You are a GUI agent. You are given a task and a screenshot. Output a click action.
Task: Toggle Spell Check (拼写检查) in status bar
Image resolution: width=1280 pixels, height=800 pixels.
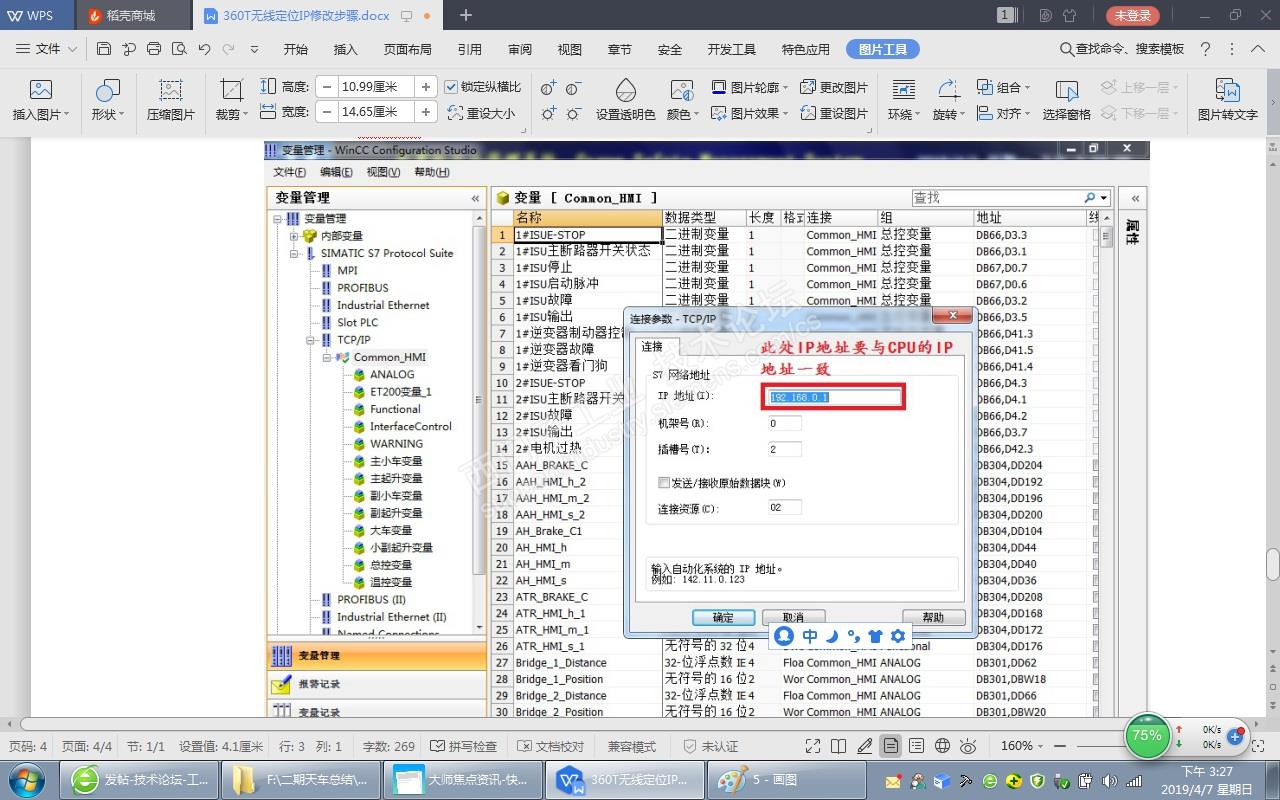click(x=463, y=746)
